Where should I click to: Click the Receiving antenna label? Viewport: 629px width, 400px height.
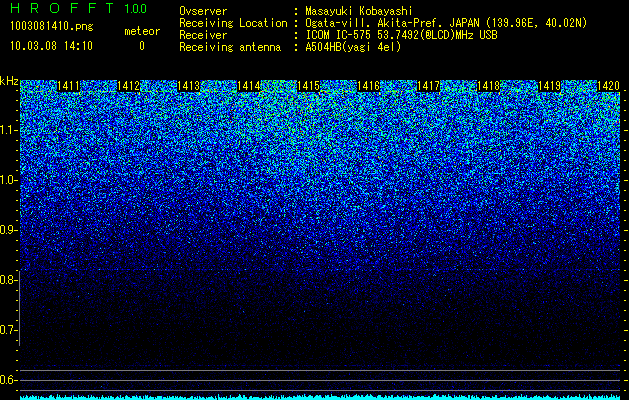click(230, 47)
